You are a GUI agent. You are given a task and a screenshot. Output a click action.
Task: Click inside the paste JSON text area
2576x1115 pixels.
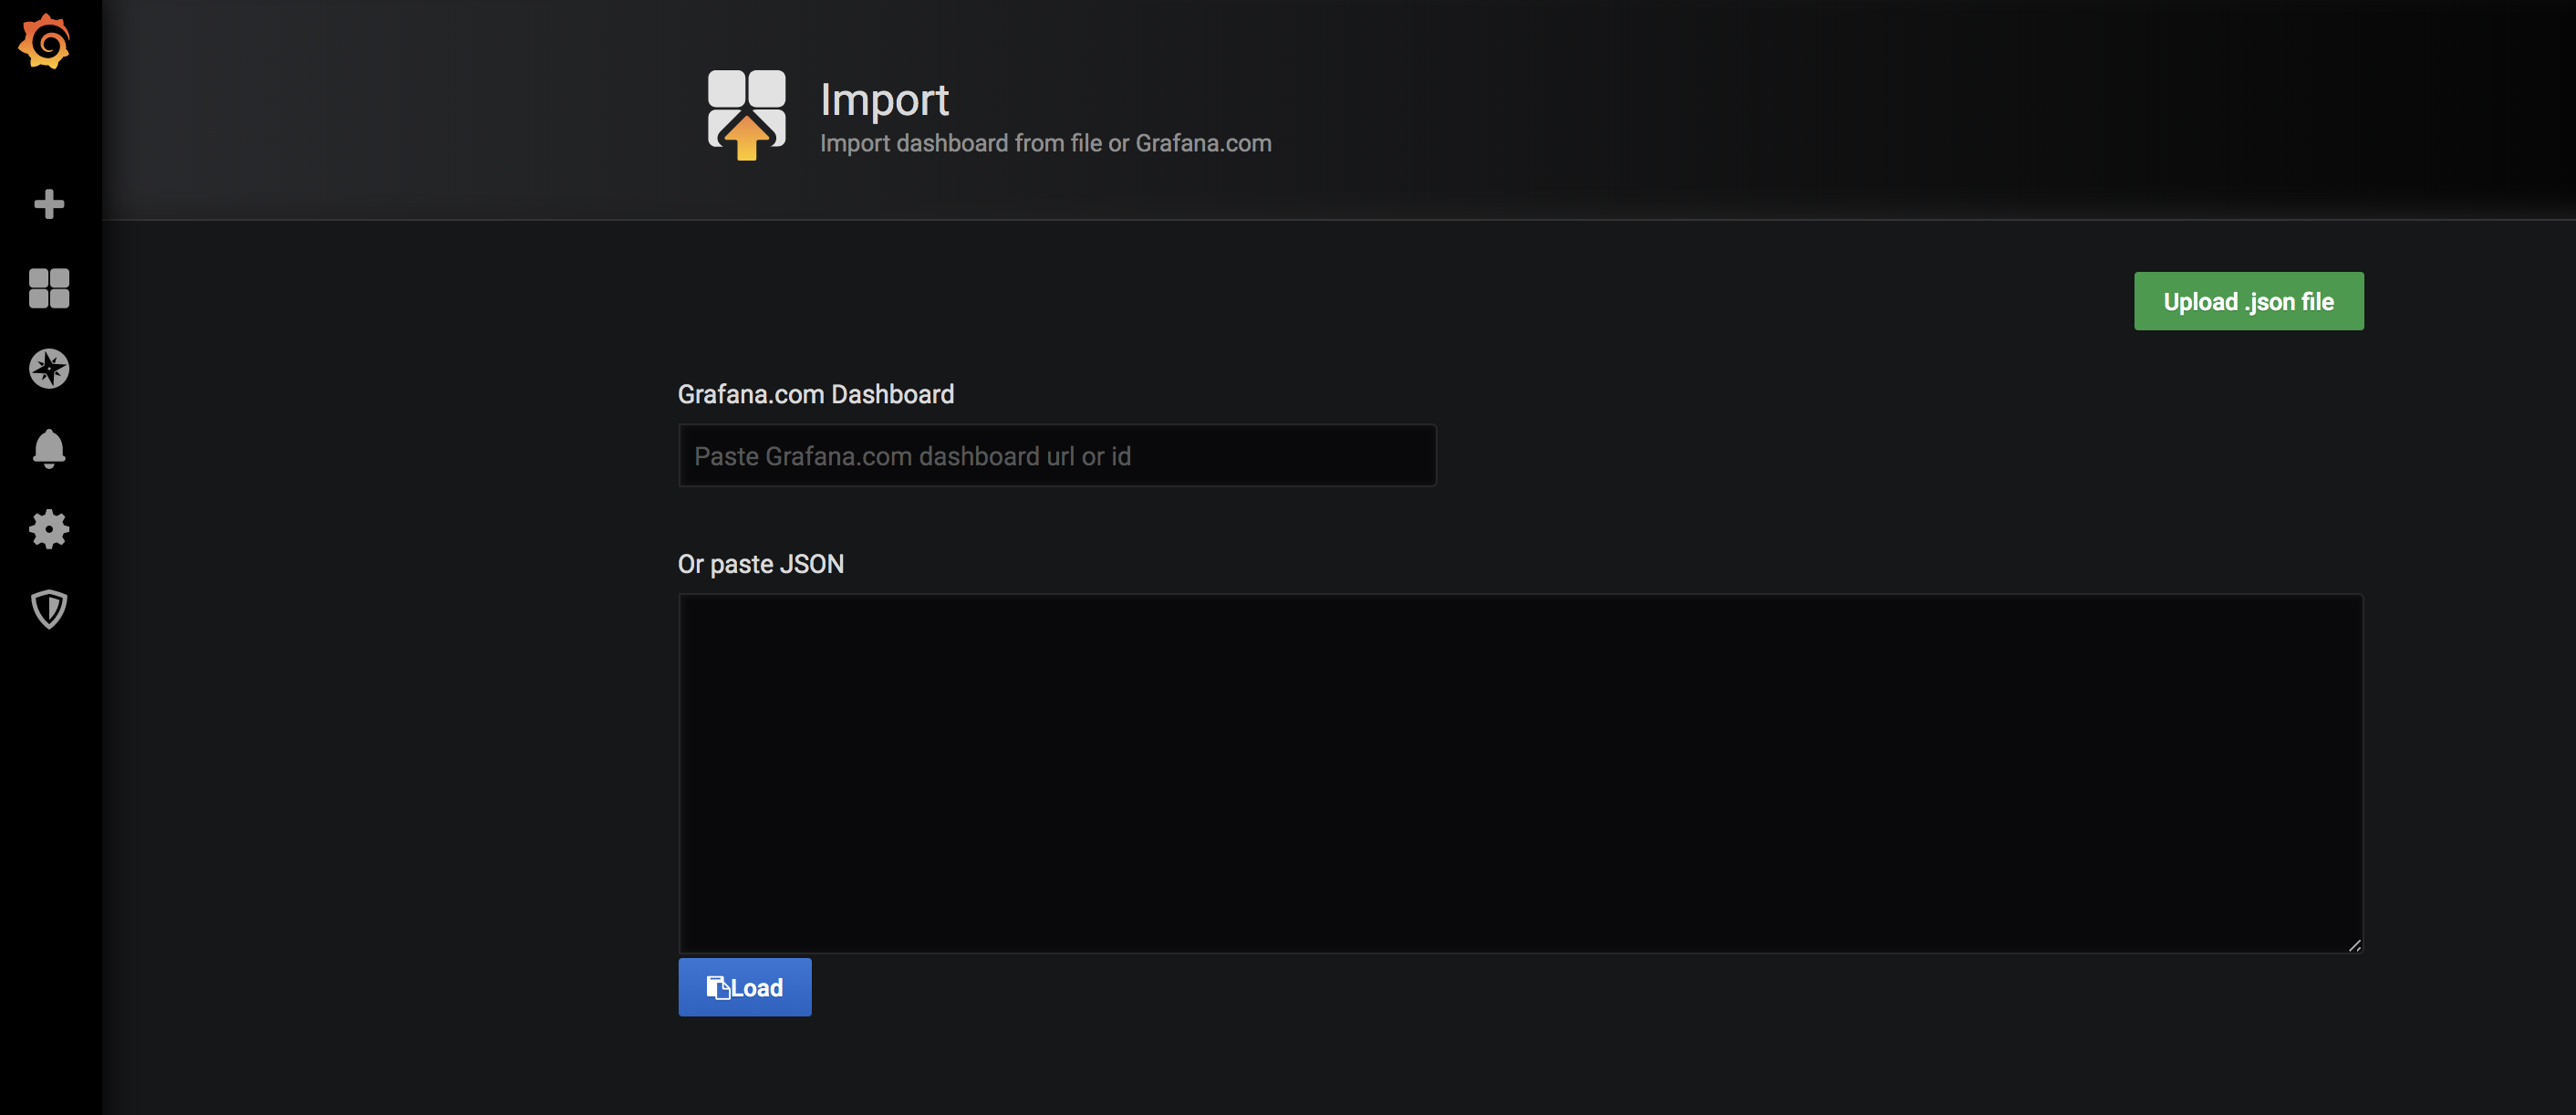coord(1520,772)
